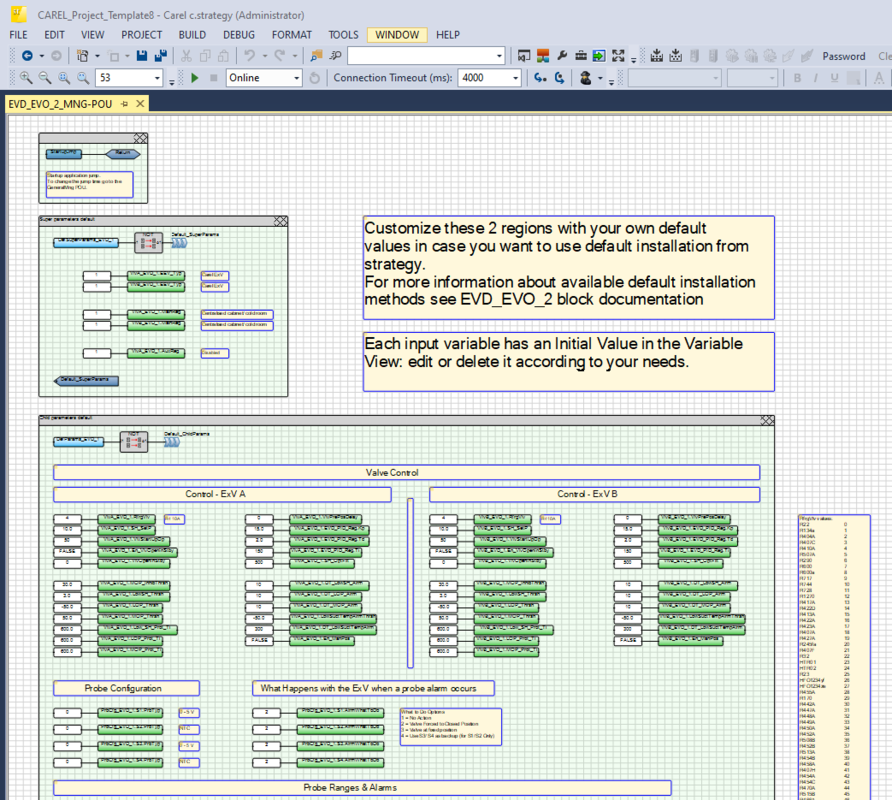Toggle full screen with the expand-arrows icon

(618, 56)
